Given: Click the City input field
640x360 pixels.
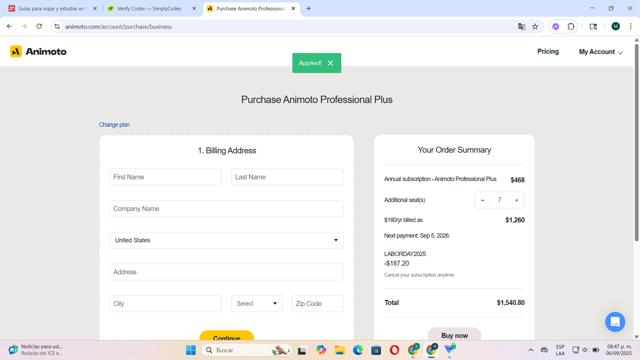Looking at the screenshot, I should (x=165, y=304).
